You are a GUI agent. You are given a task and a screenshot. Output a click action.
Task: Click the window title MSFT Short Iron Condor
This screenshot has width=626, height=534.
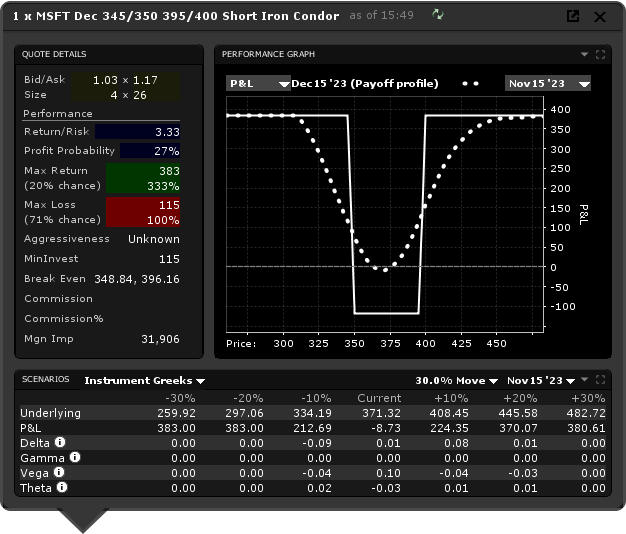176,16
